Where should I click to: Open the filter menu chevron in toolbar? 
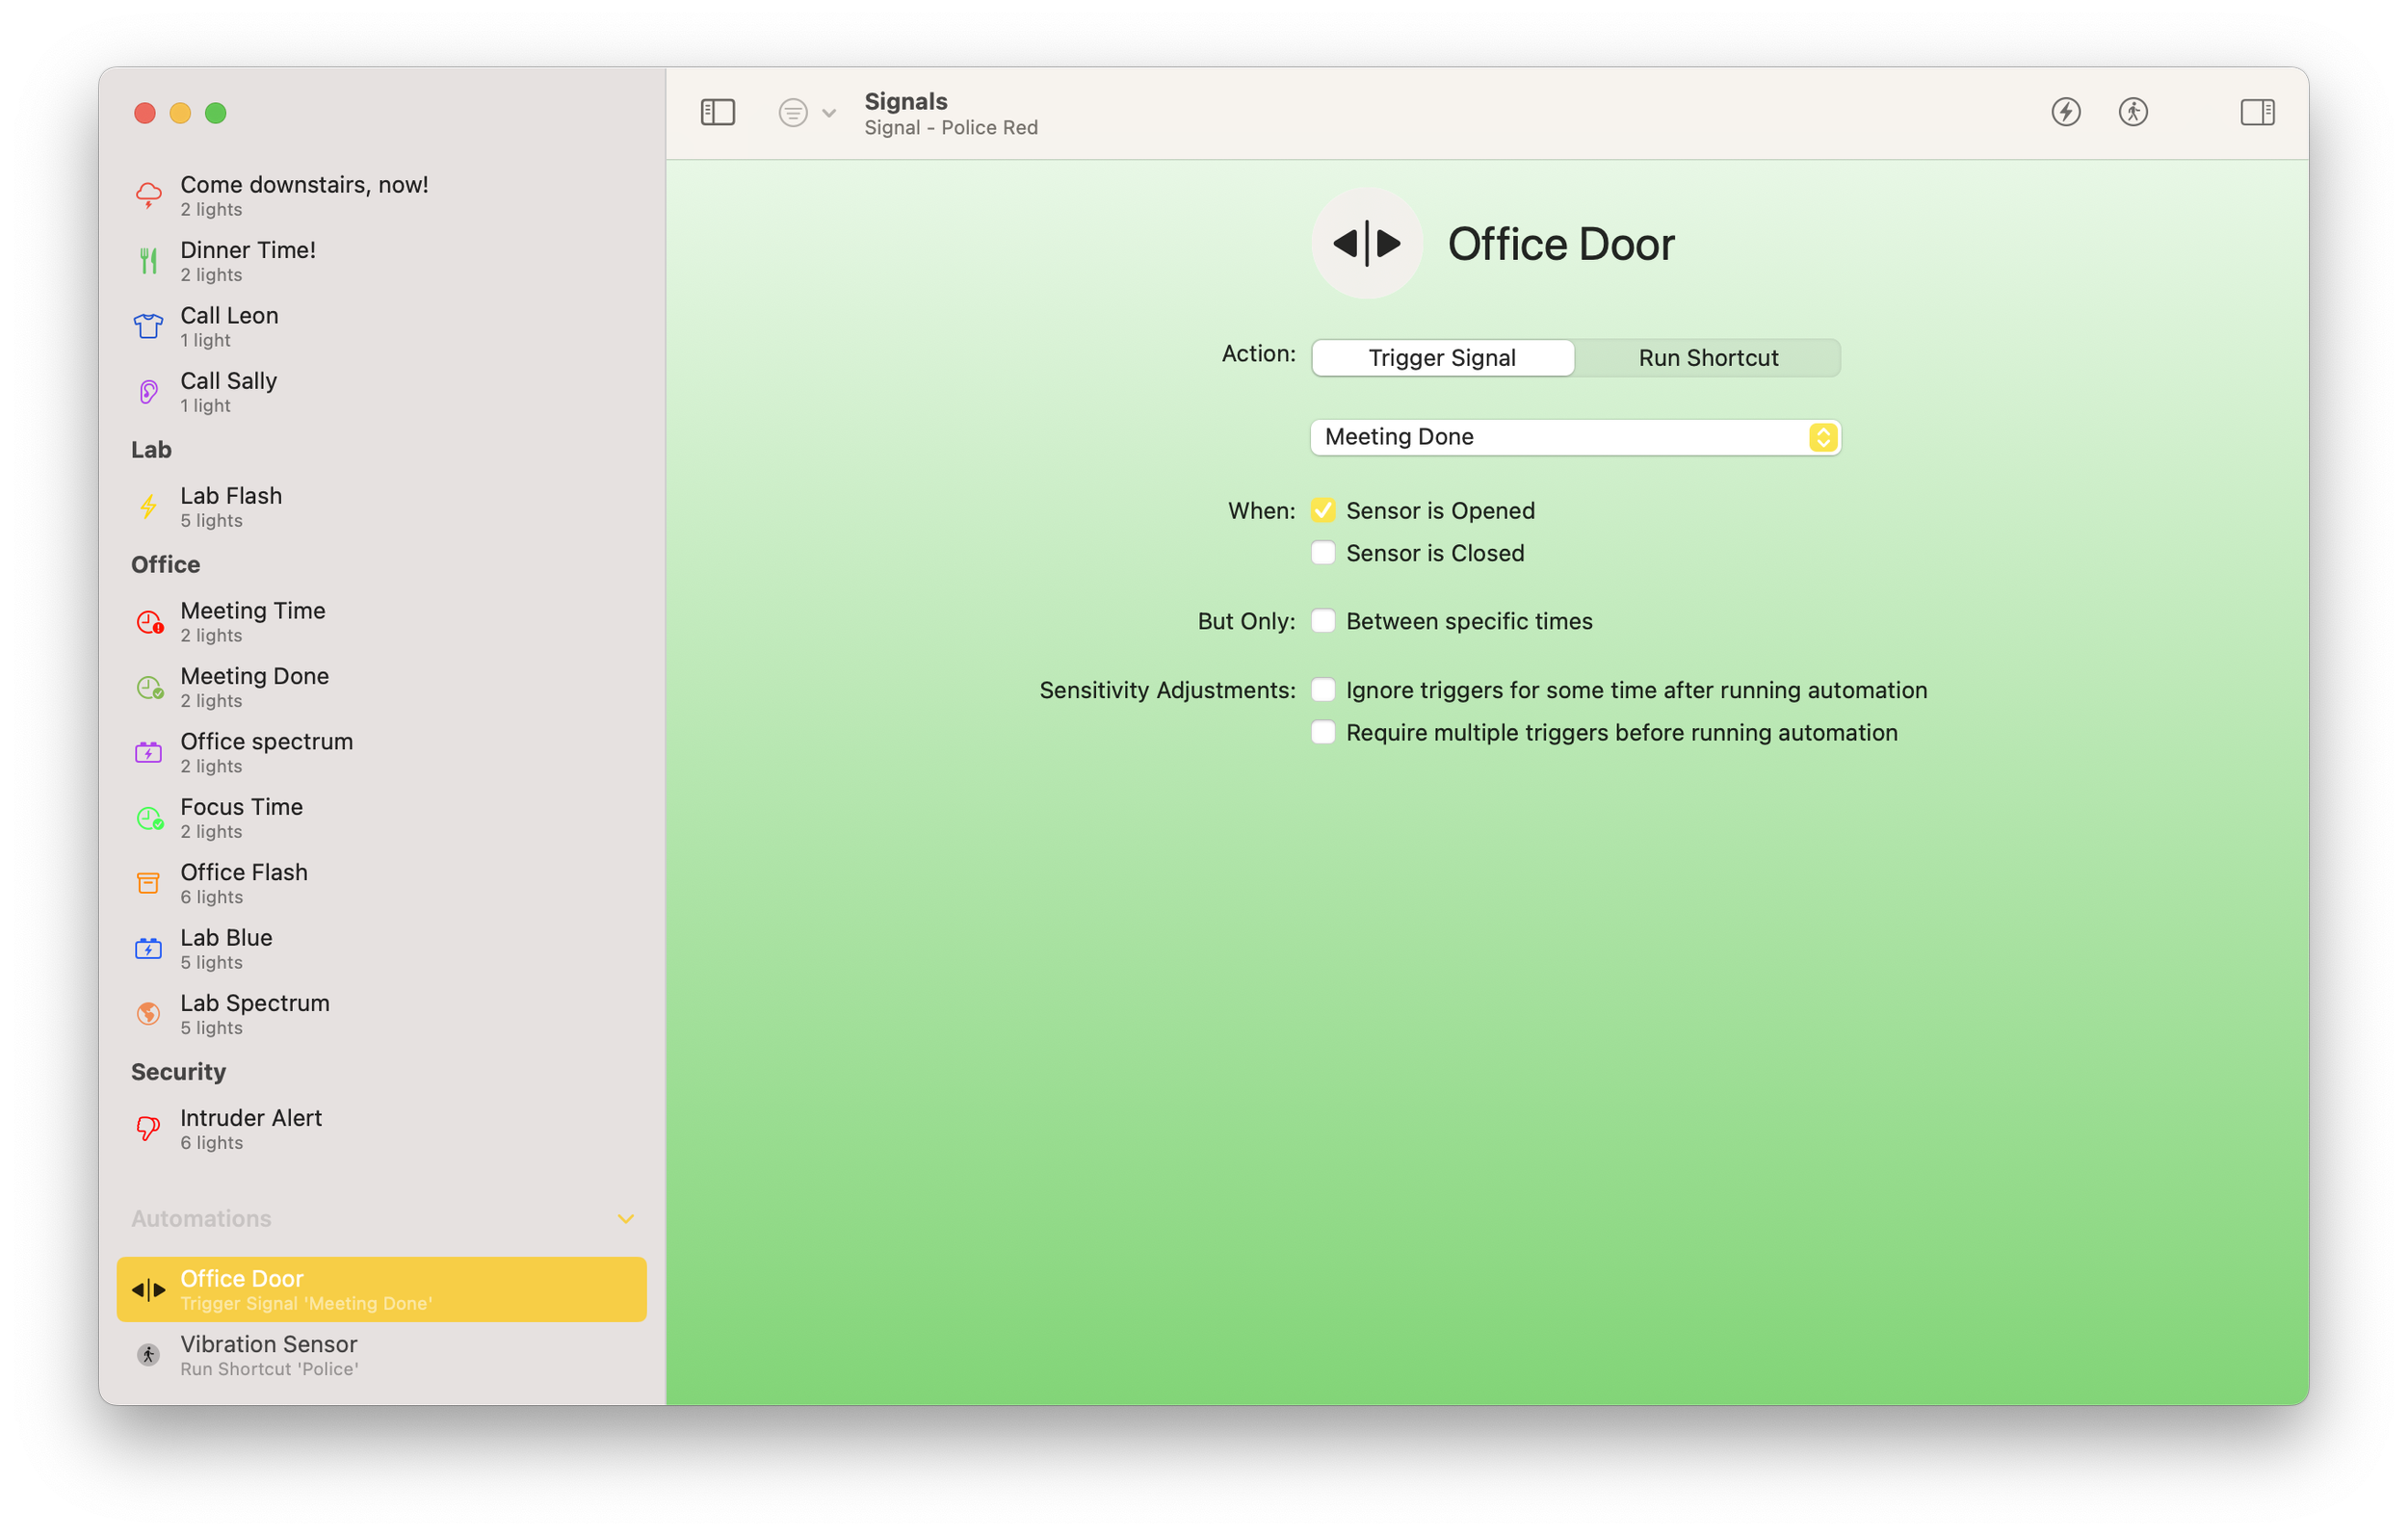[x=828, y=113]
